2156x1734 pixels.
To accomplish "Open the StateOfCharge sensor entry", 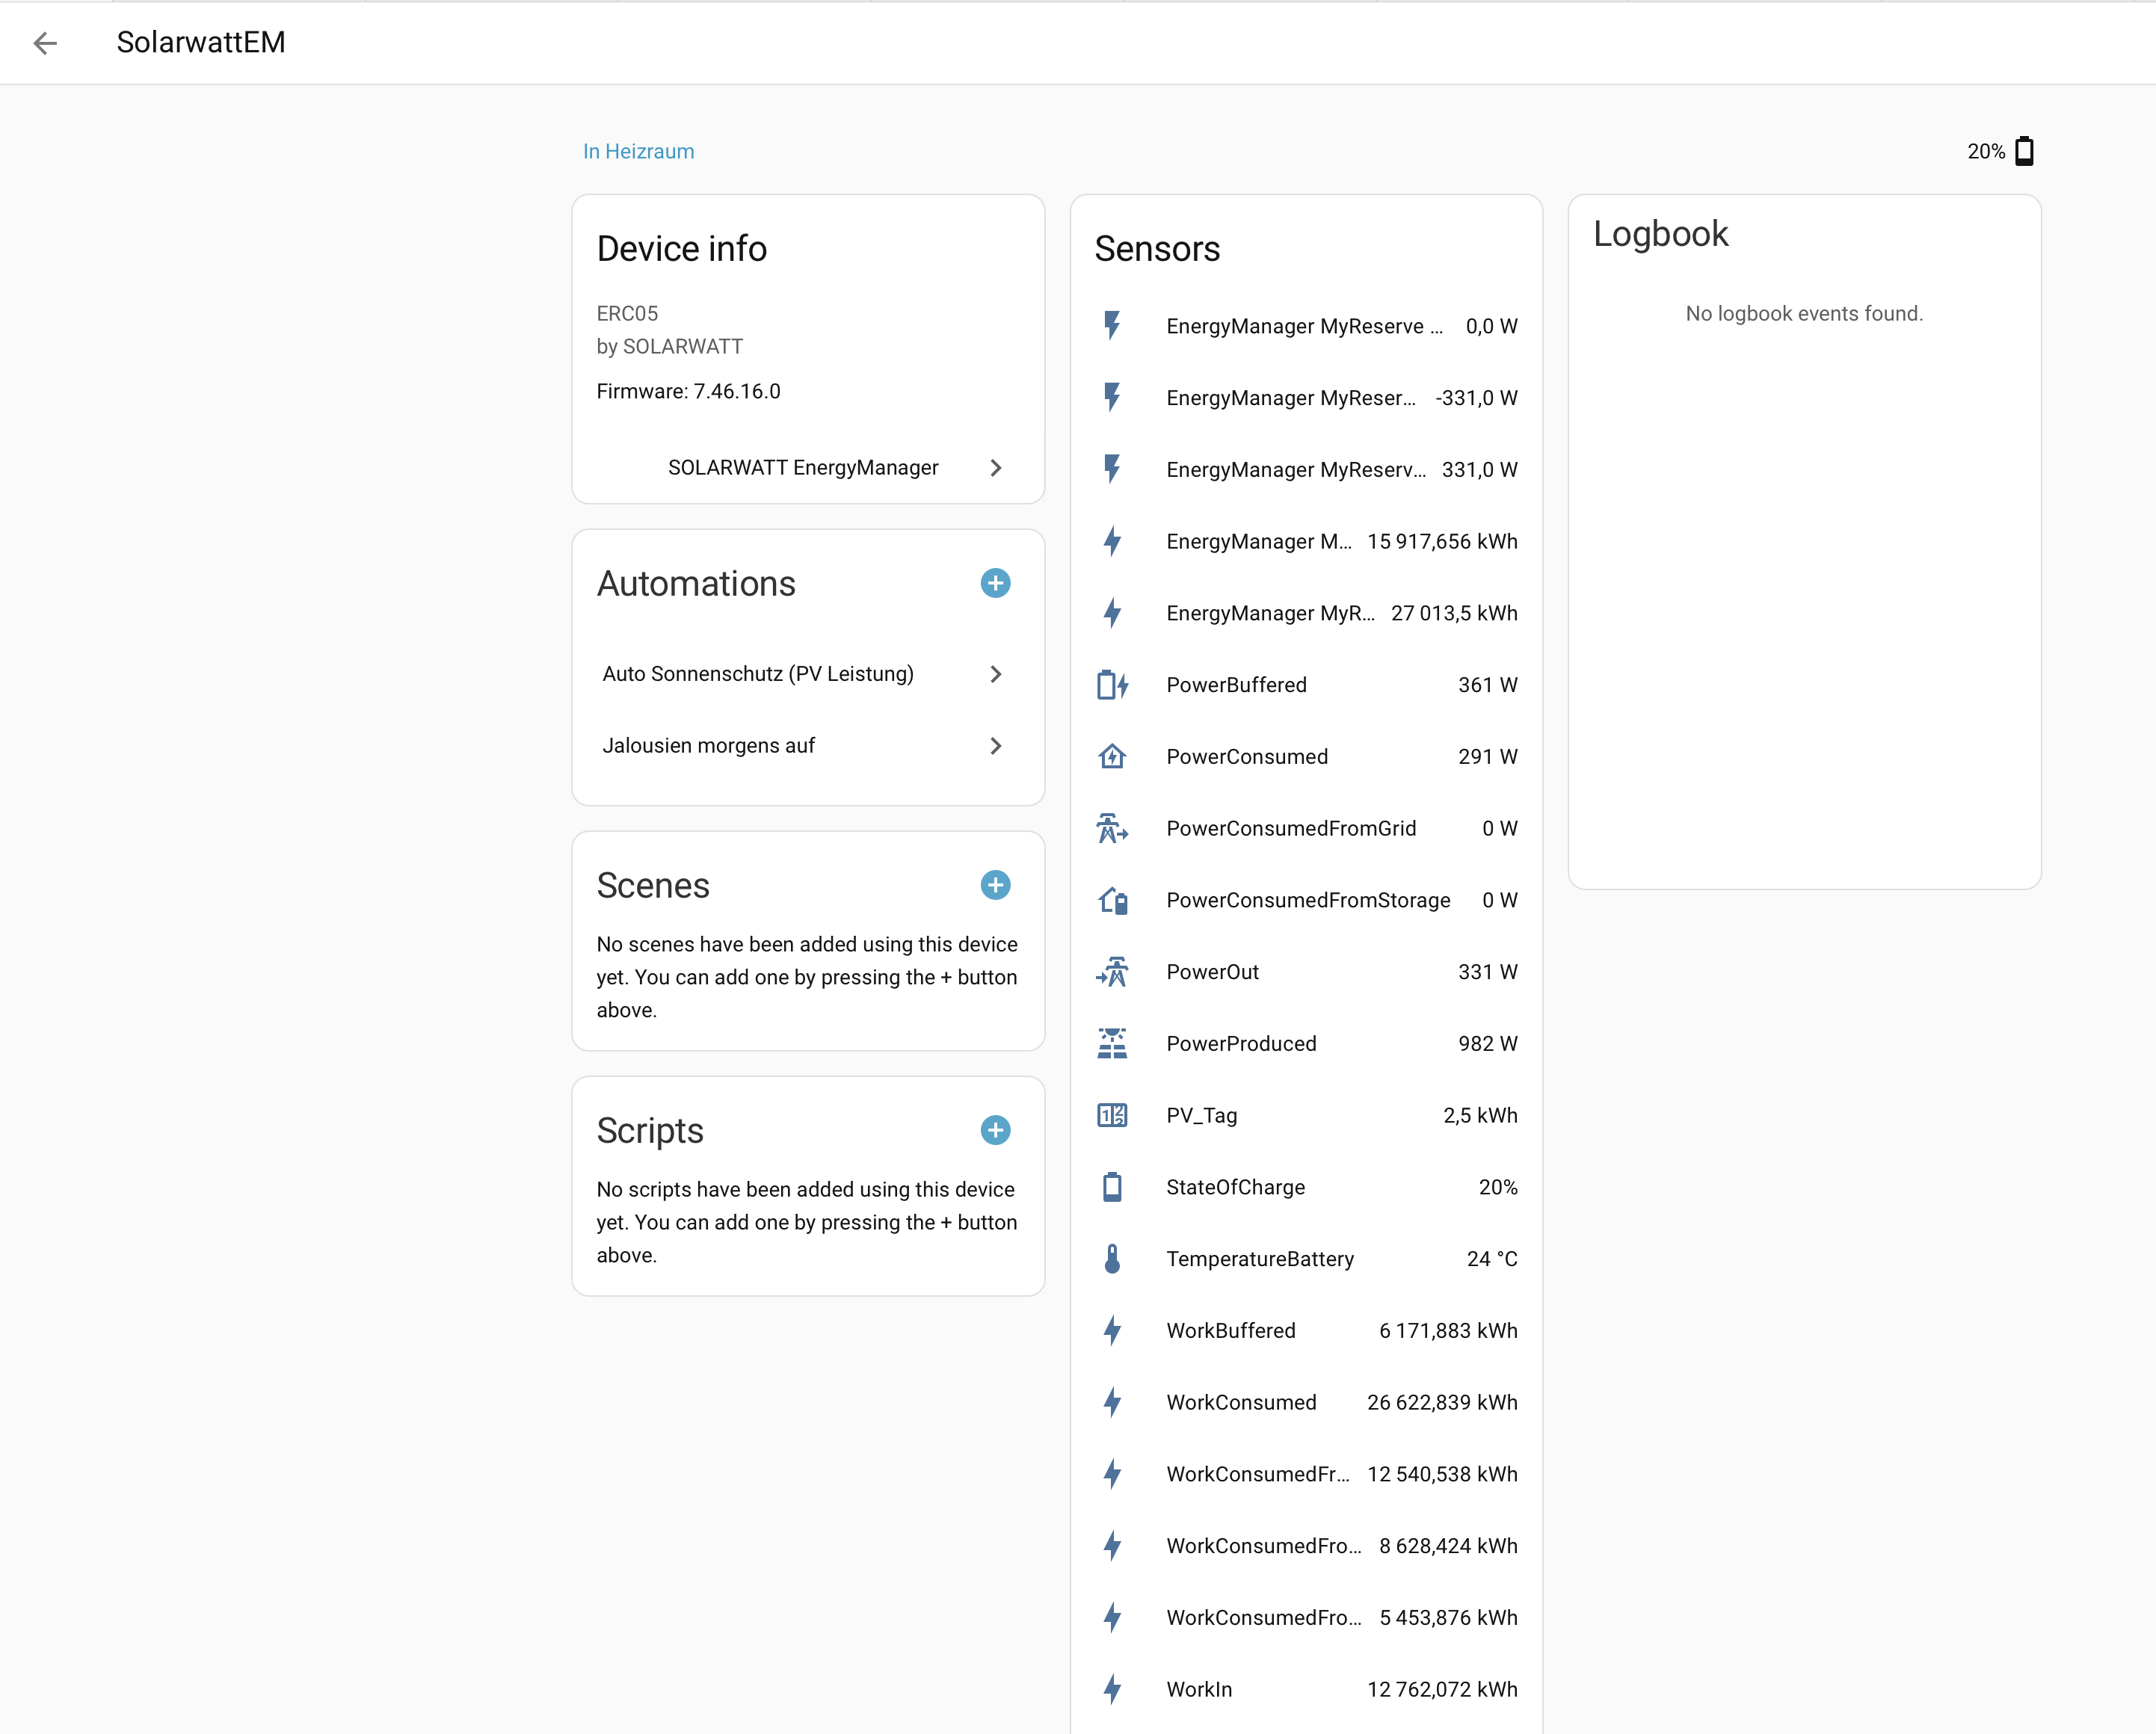I will [x=1235, y=1187].
